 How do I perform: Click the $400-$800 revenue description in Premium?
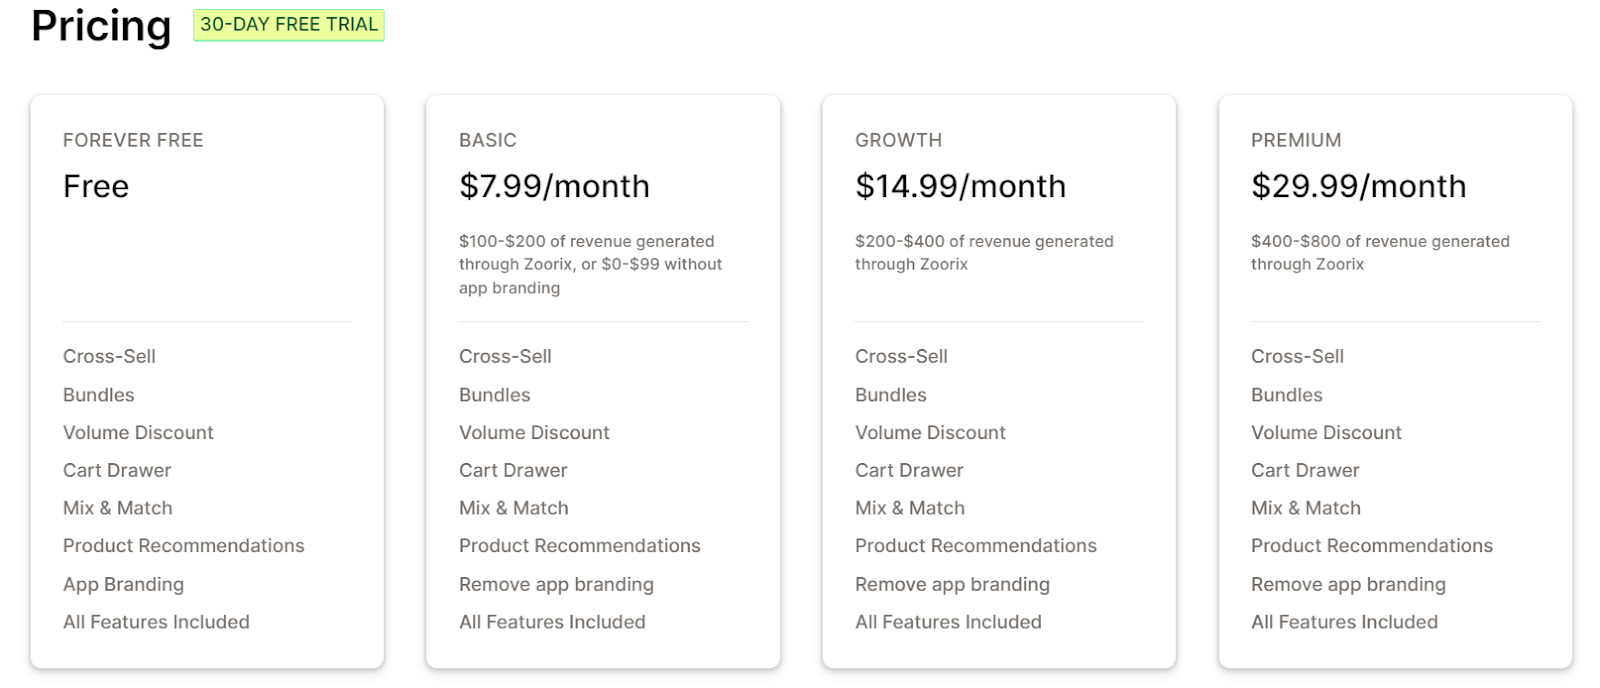tap(1379, 252)
